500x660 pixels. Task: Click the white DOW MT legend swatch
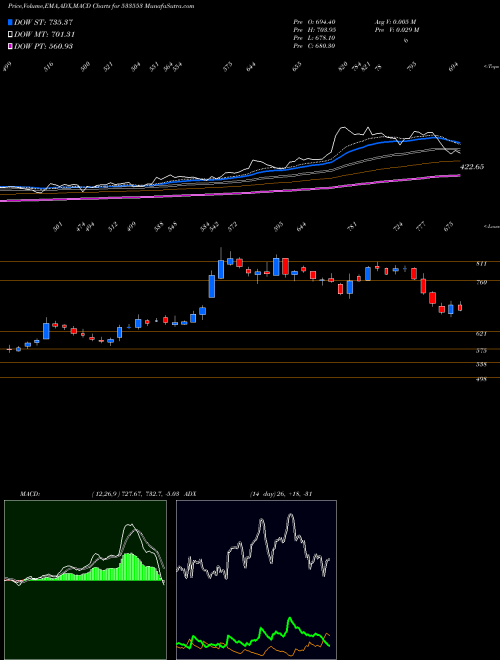[11, 35]
